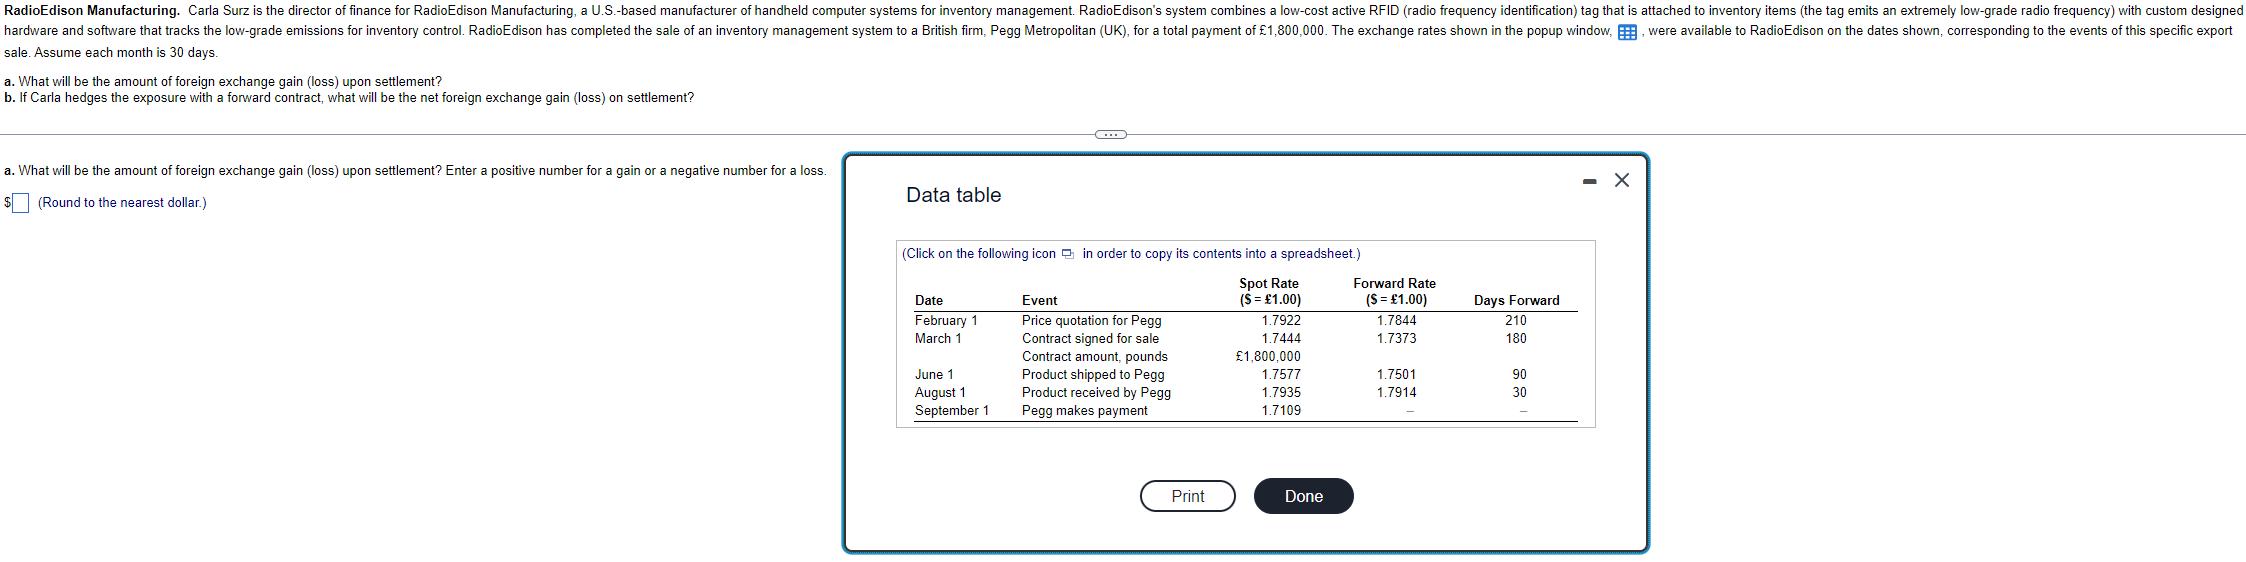Minimize the Data table popup
The height and width of the screenshot is (562, 2246).
pos(1589,181)
